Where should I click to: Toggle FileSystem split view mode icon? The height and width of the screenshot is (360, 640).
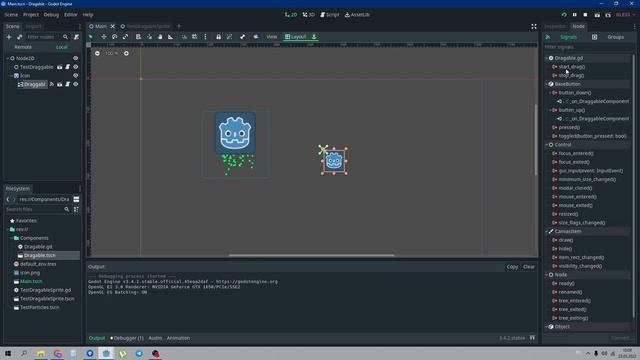(x=76, y=199)
